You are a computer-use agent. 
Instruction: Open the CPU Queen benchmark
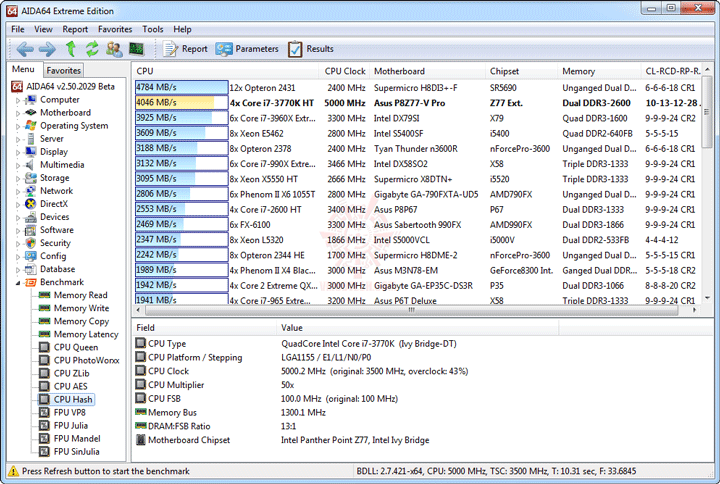(76, 347)
